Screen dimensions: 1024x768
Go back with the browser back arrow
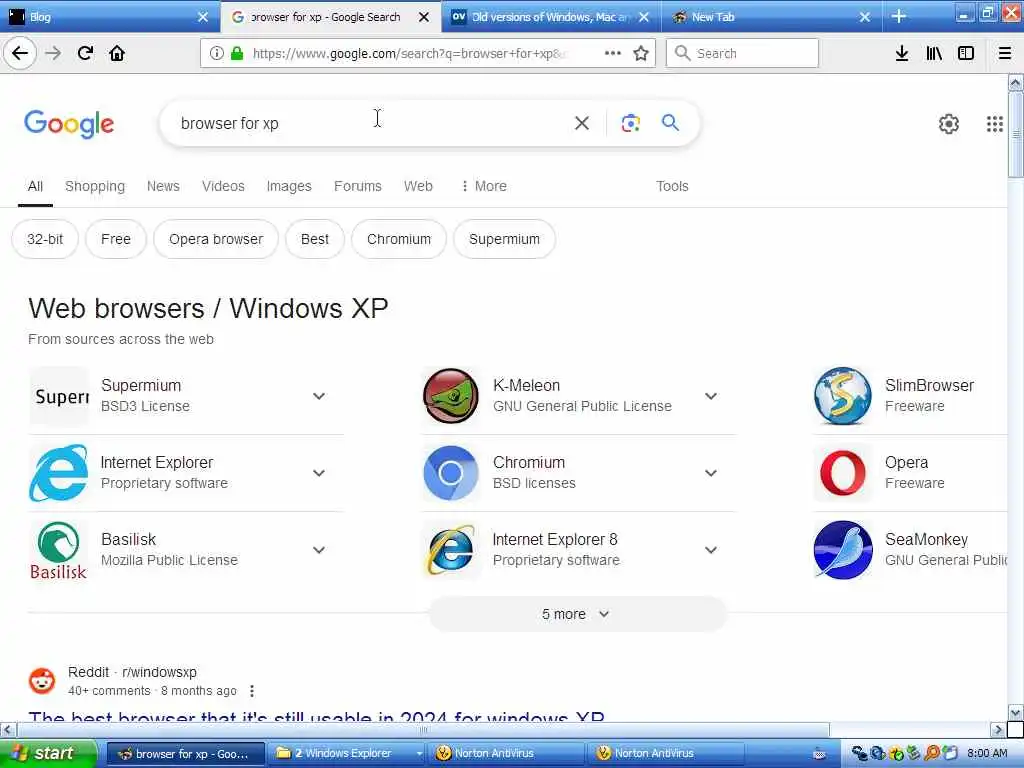20,53
